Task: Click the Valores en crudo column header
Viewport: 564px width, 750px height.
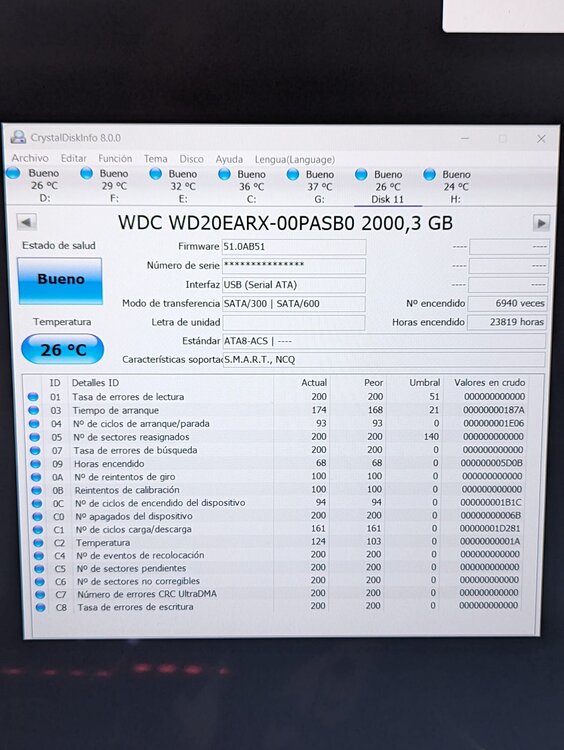Action: tap(489, 382)
